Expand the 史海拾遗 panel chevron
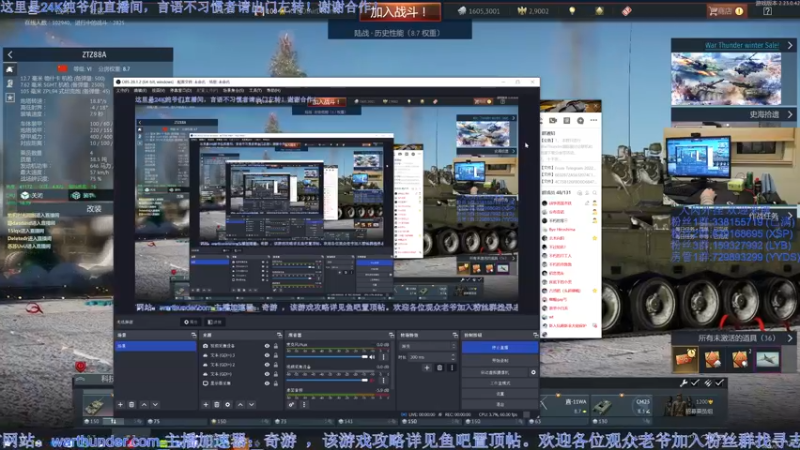This screenshot has height=450, width=800. click(x=790, y=114)
